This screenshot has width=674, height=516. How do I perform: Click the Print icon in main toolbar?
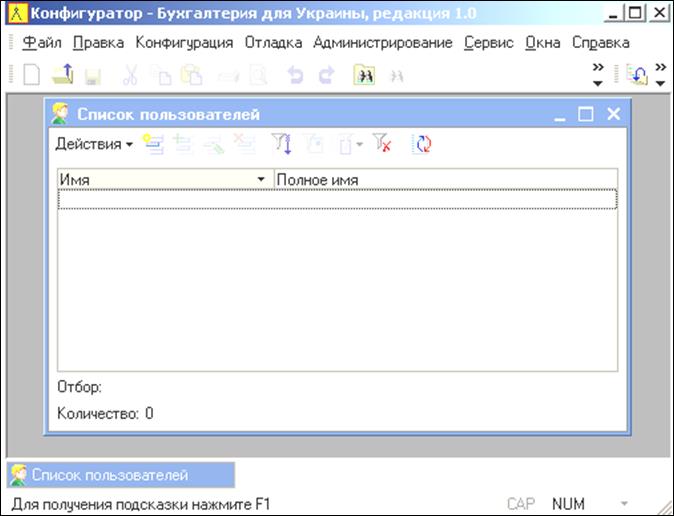228,77
